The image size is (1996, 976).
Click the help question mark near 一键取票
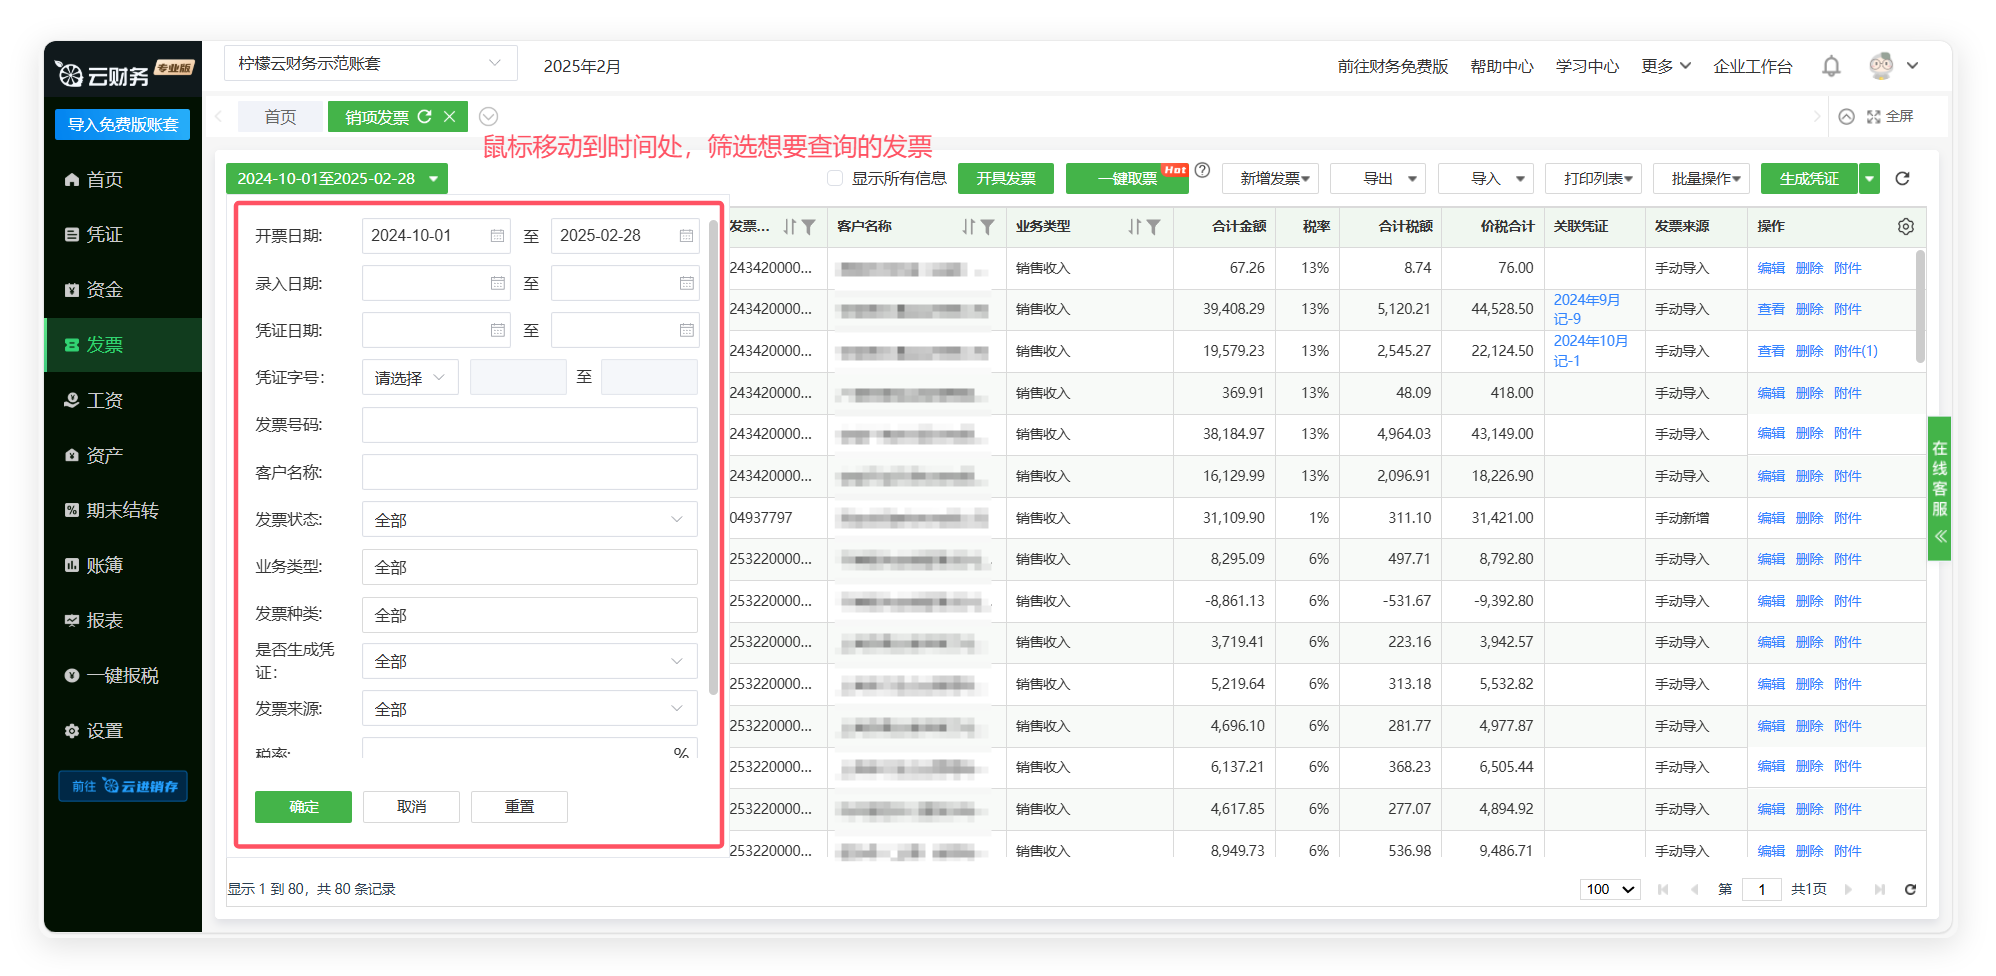[x=1202, y=171]
